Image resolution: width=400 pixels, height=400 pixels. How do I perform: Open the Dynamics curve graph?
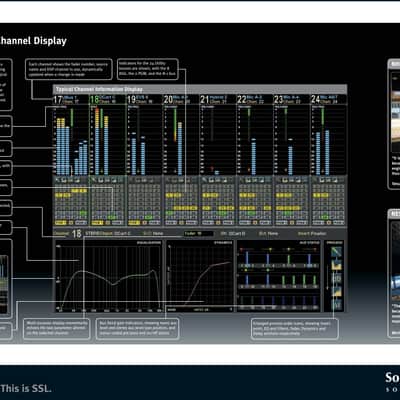click(200, 276)
